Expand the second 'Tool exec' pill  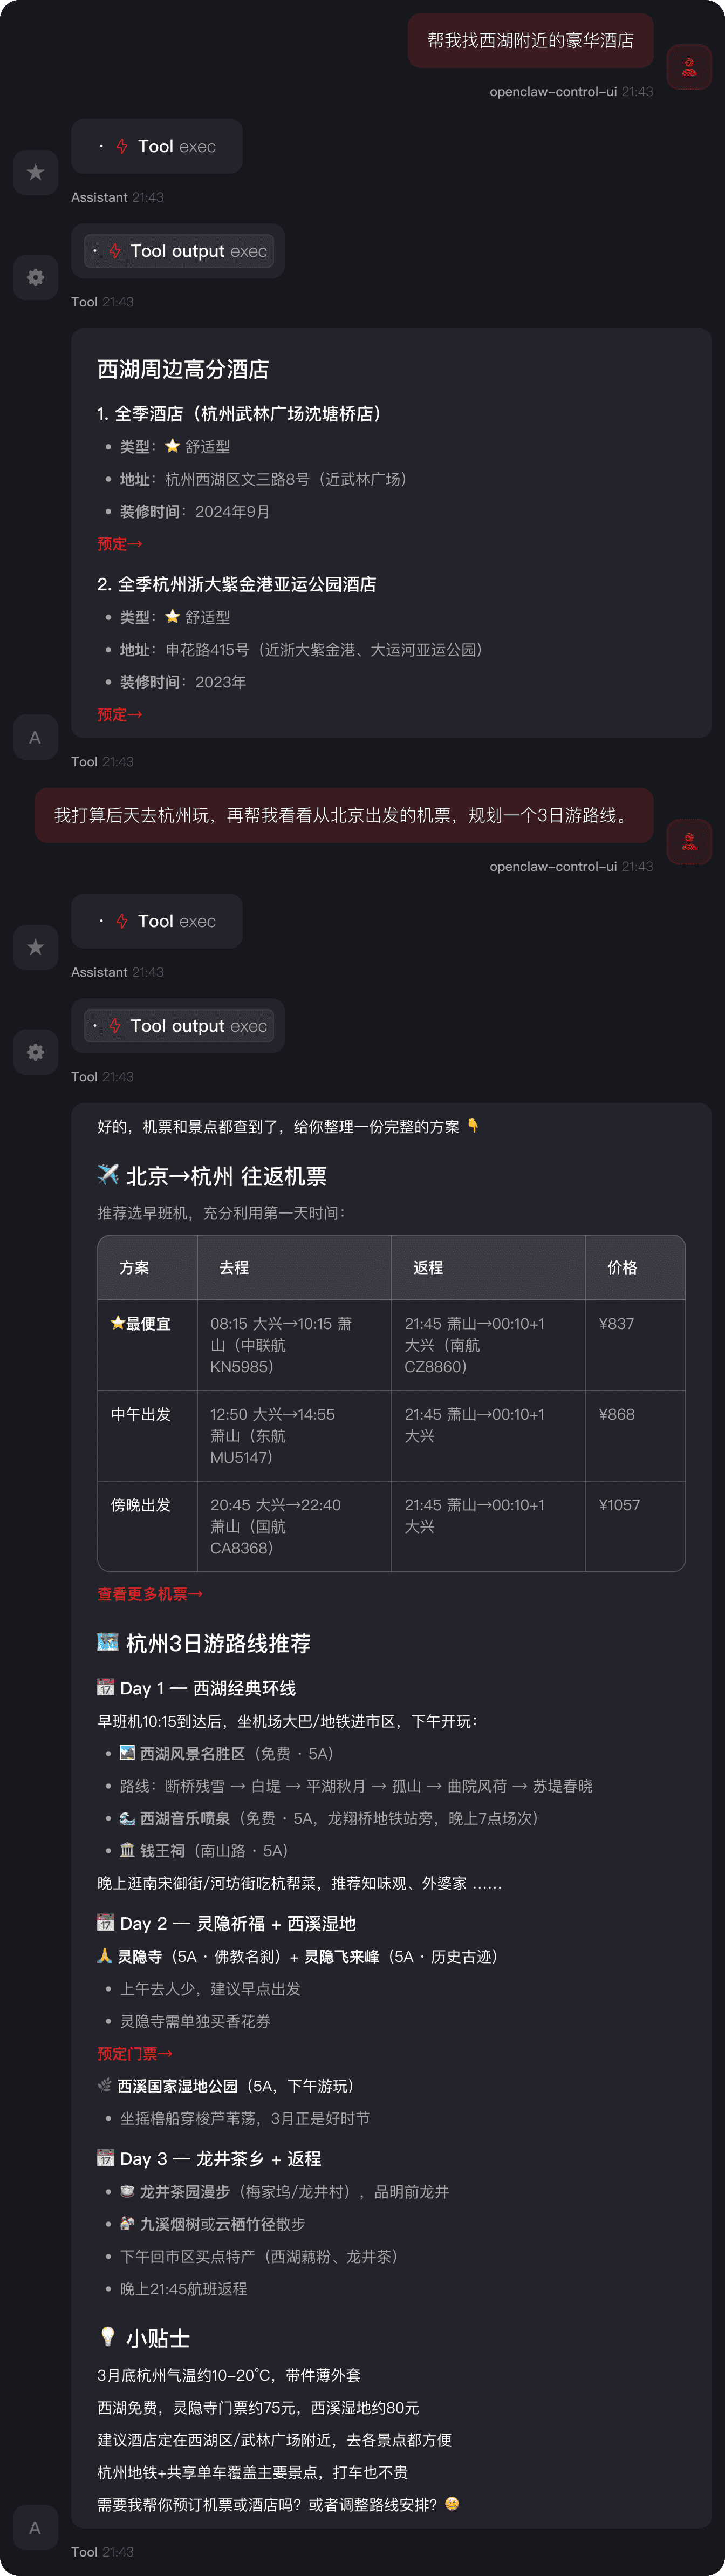[157, 921]
